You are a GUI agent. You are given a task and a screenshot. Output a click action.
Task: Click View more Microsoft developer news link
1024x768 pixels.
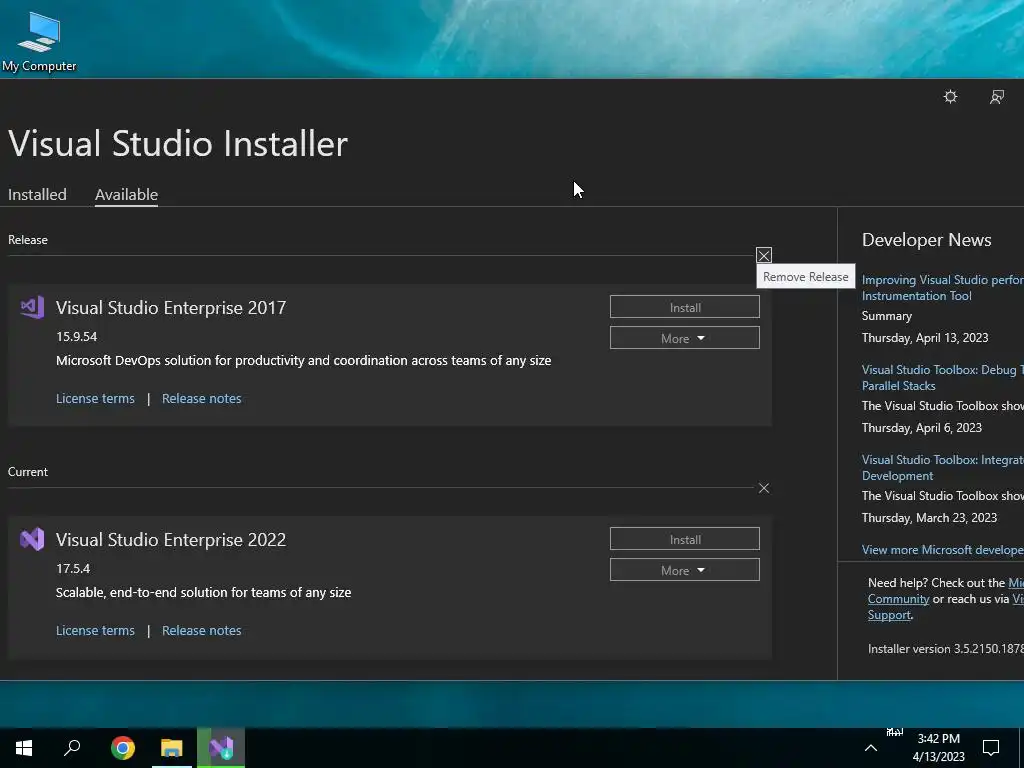click(942, 550)
